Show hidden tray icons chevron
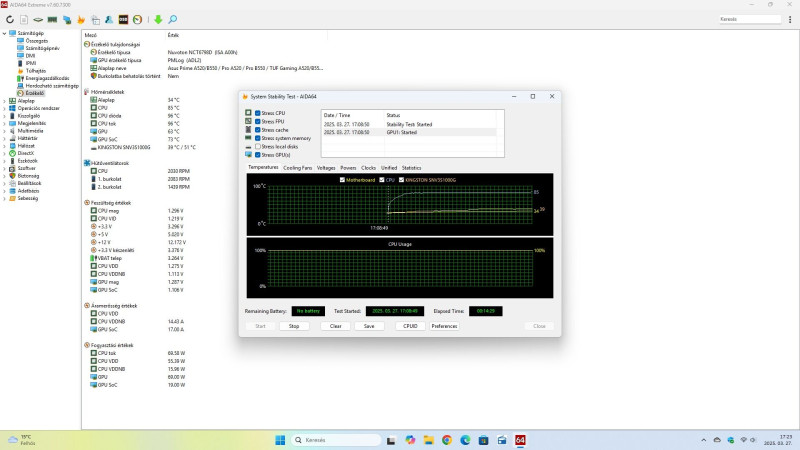The height and width of the screenshot is (450, 800). coord(704,440)
